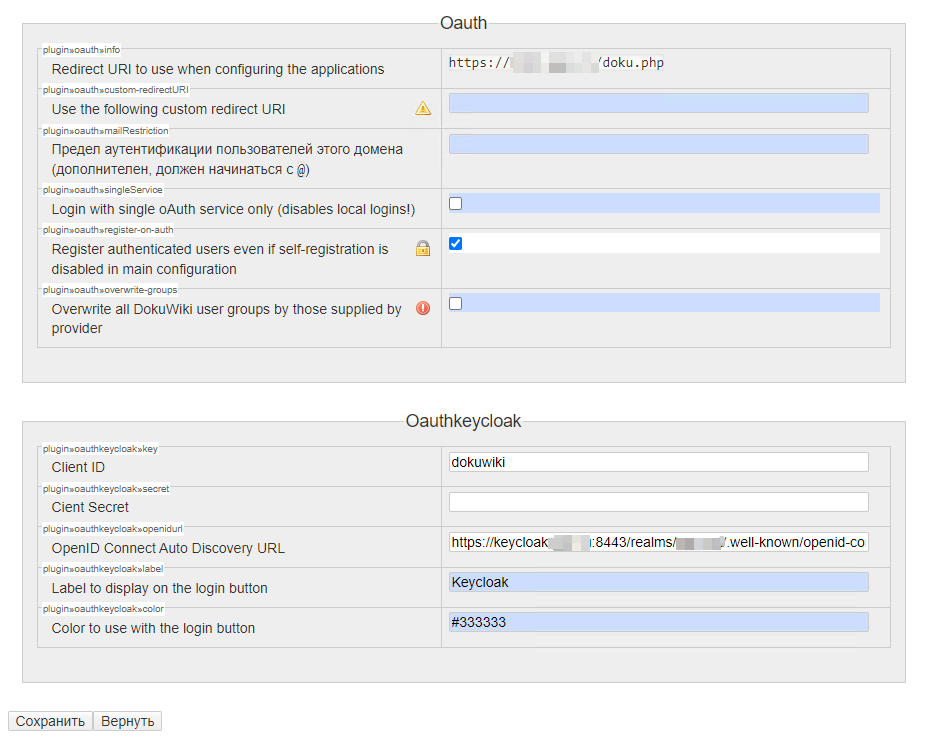The height and width of the screenshot is (752, 929).
Task: Click the redirect URI doku.php code text
Action: pos(556,63)
